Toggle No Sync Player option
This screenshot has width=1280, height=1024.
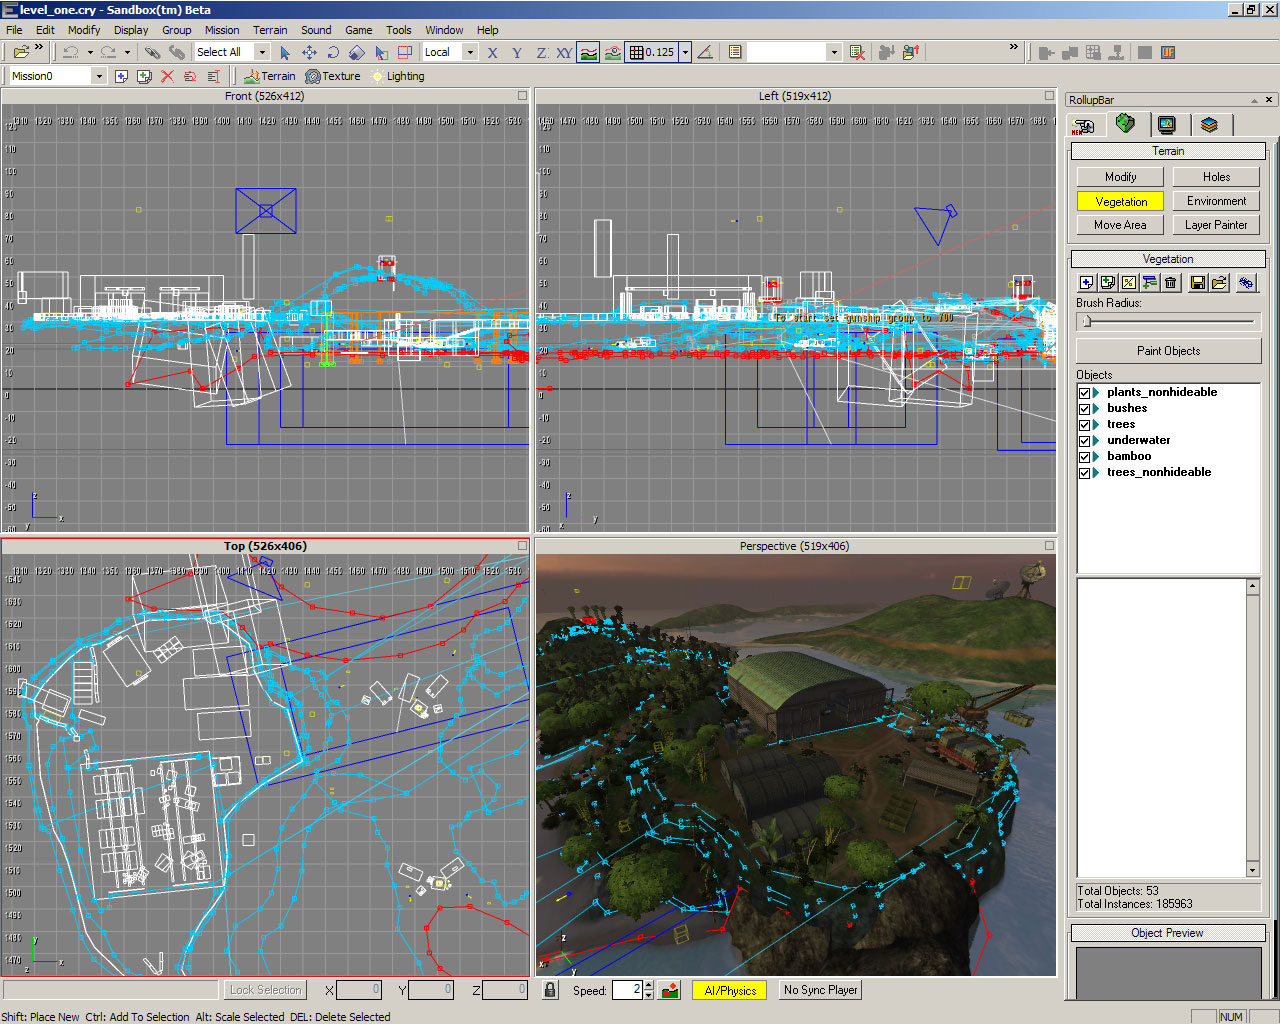point(820,990)
